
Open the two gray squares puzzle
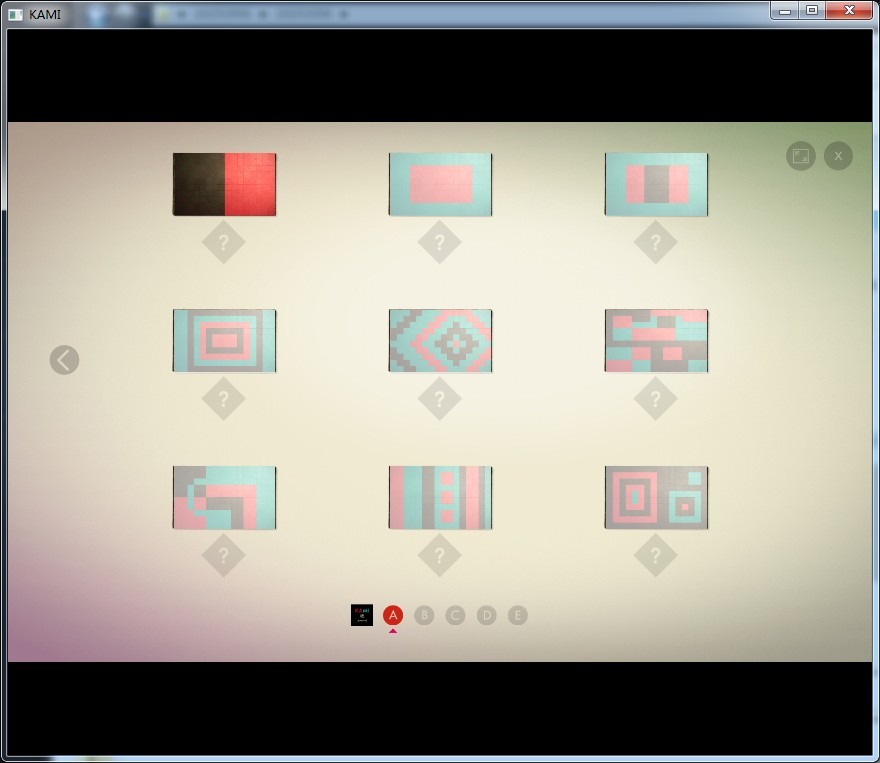(656, 497)
